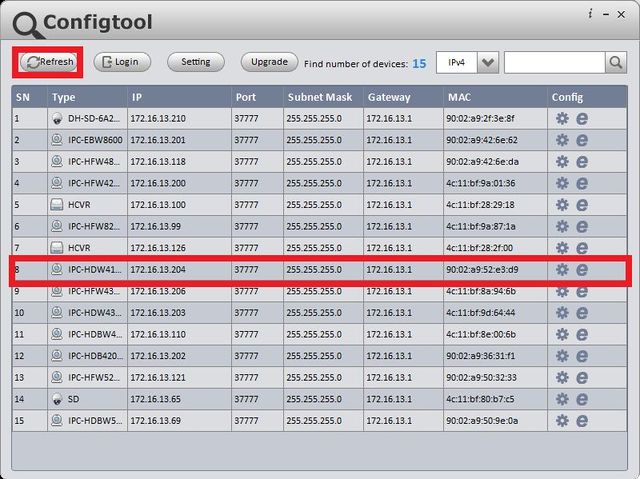Select SD device type in row 14
Image resolution: width=640 pixels, height=479 pixels.
point(73,399)
